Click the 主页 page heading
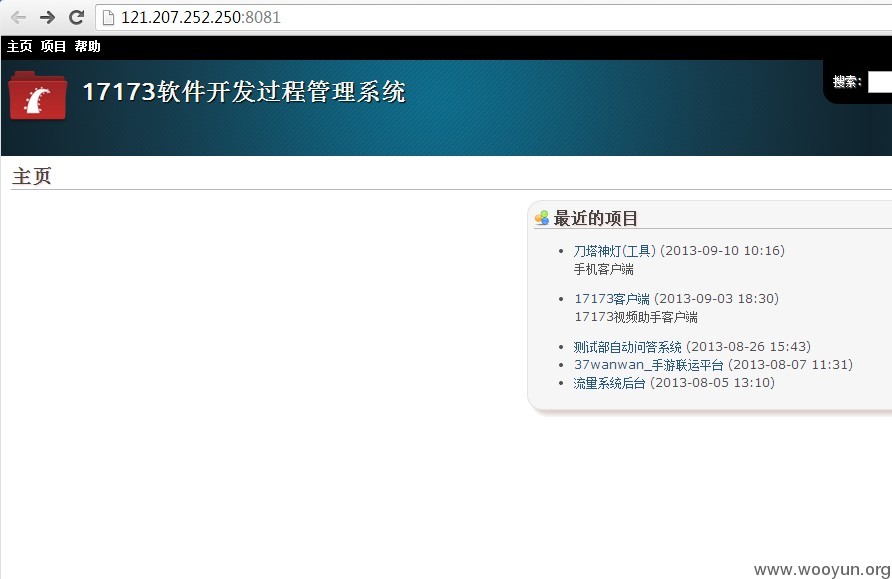 click(x=32, y=176)
